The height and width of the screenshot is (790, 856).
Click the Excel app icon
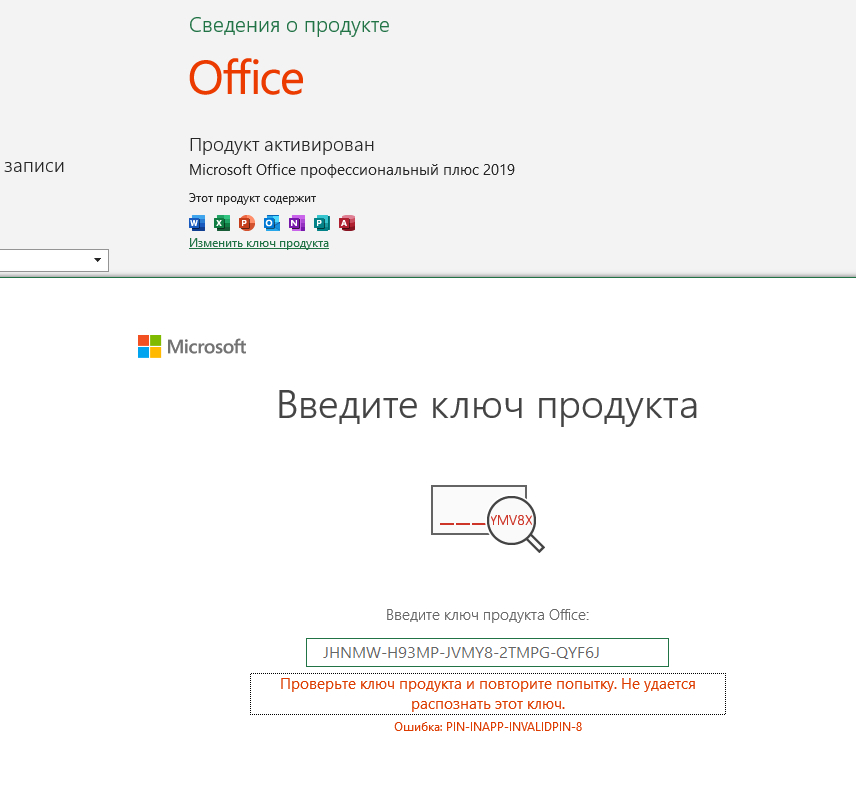[222, 223]
